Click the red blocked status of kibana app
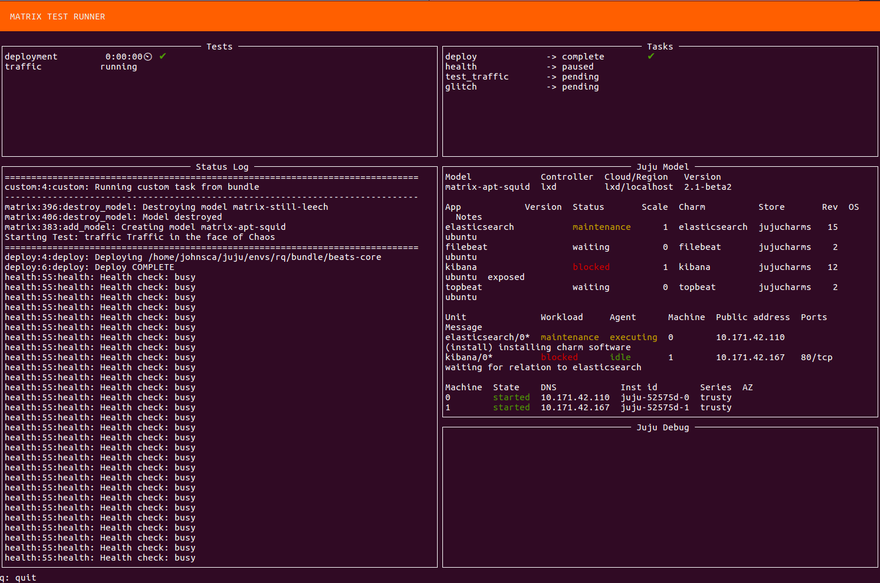 pyautogui.click(x=591, y=267)
